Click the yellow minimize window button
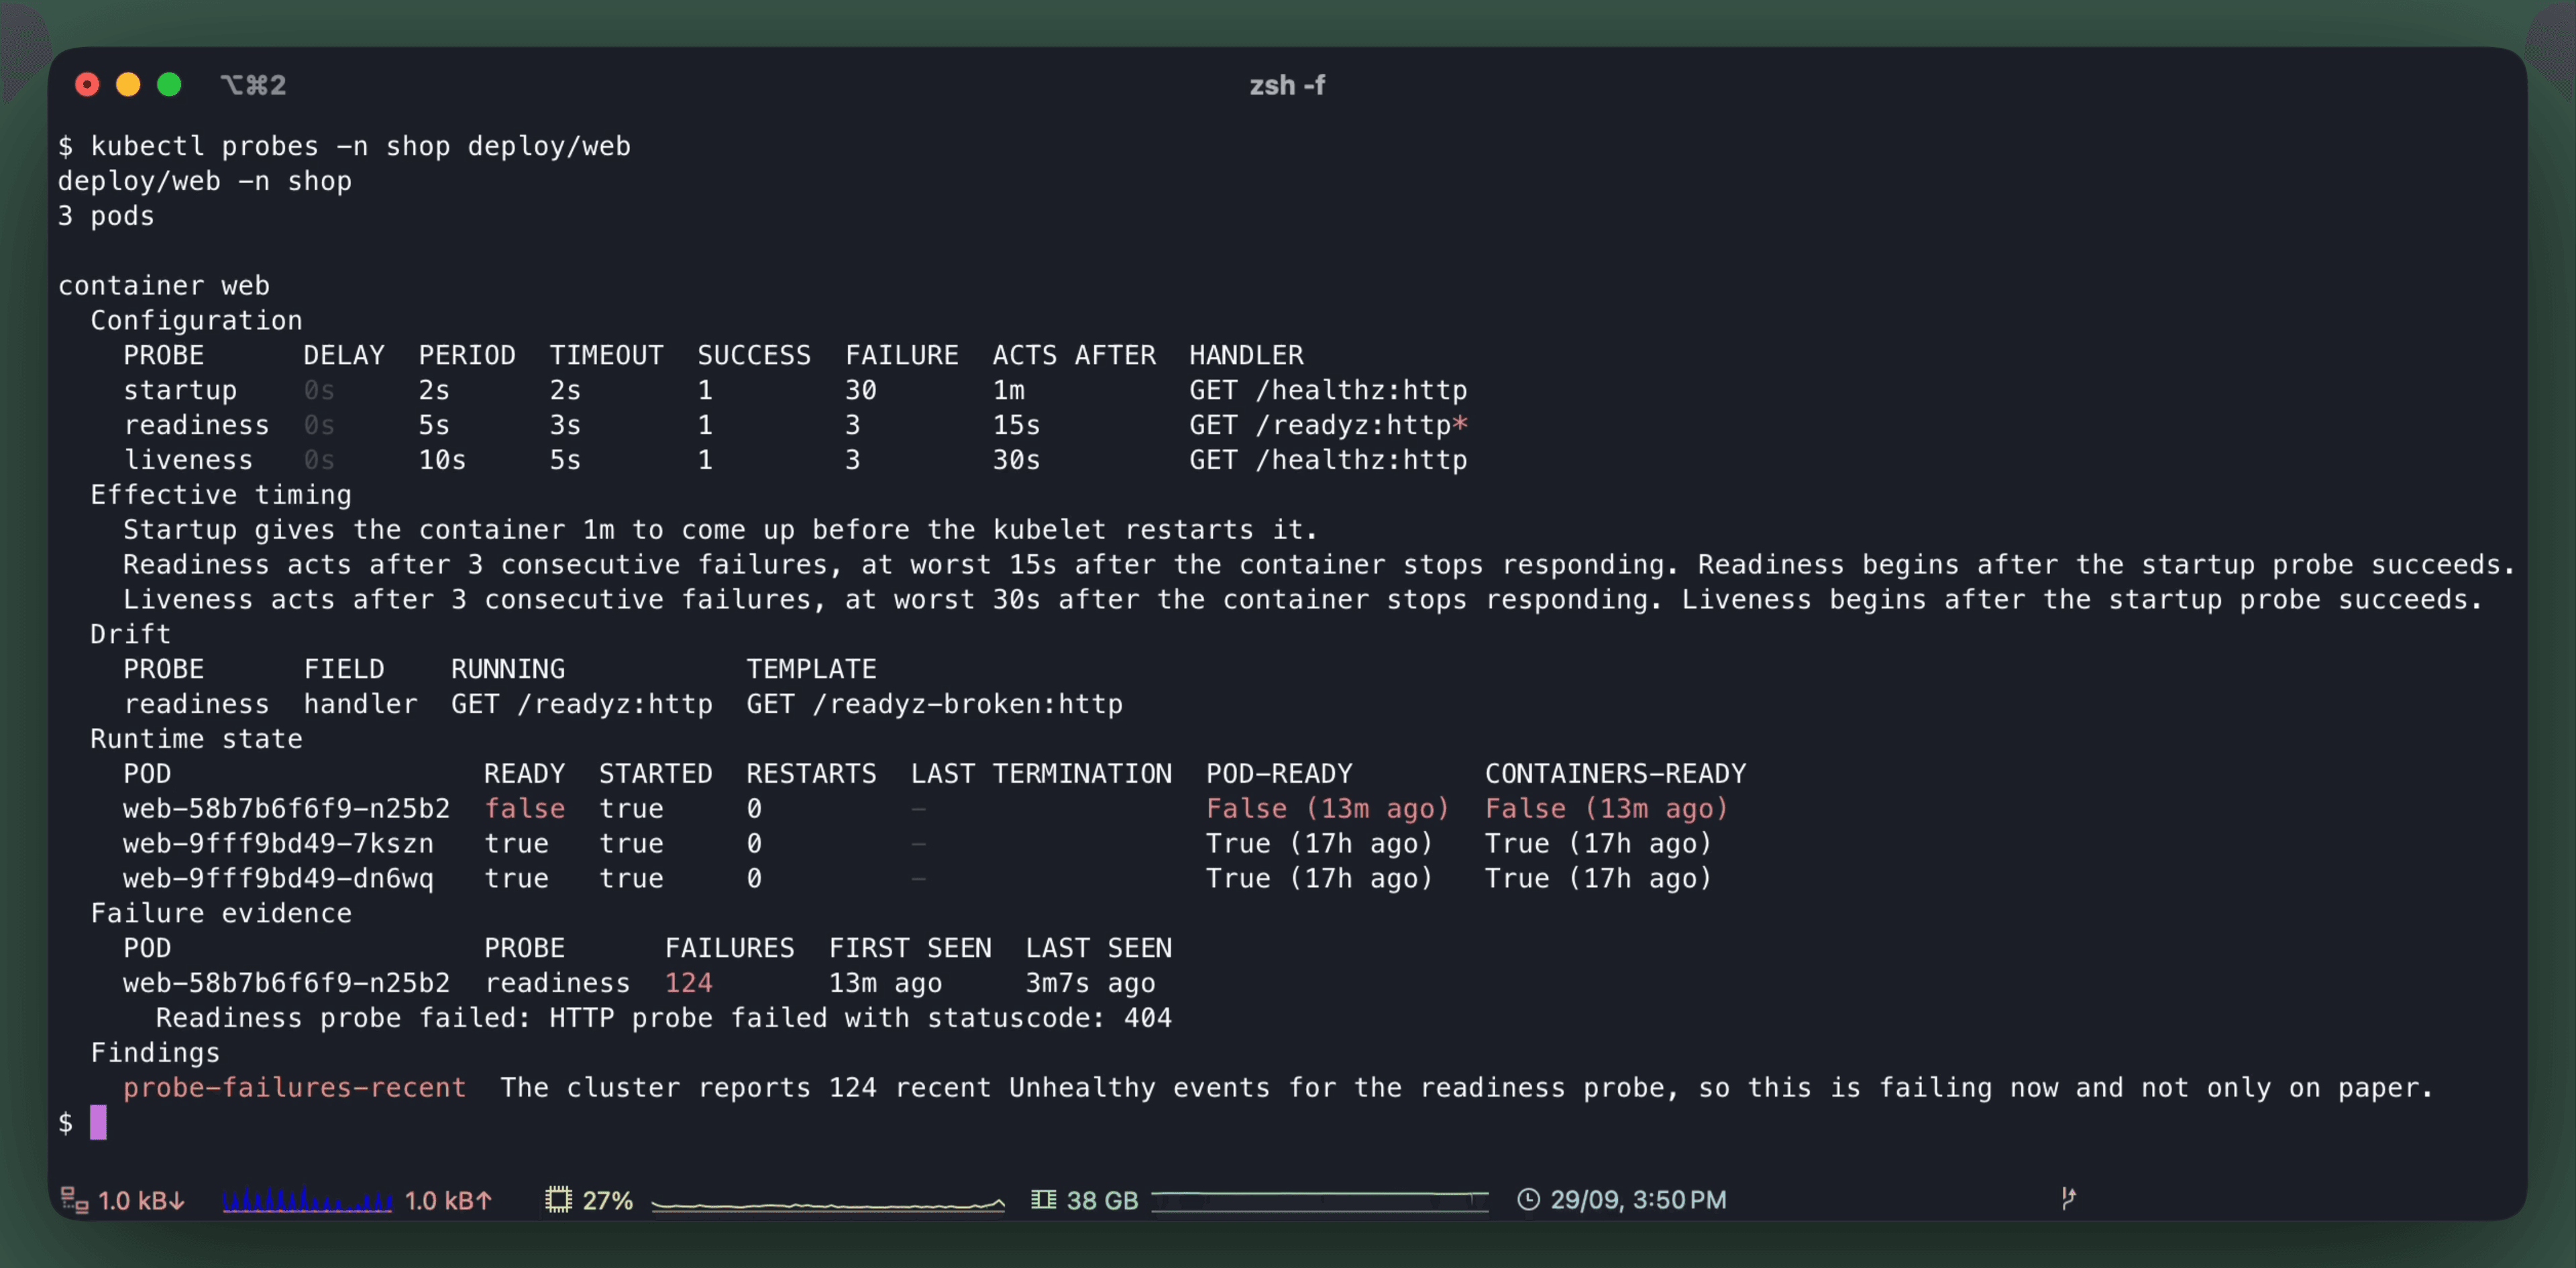 coord(128,85)
